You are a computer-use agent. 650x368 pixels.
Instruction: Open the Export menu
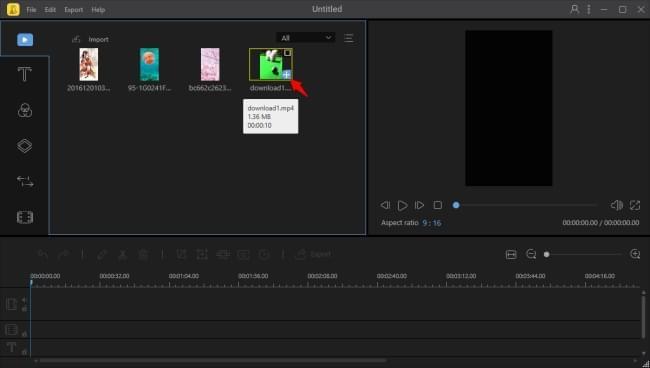coord(73,10)
